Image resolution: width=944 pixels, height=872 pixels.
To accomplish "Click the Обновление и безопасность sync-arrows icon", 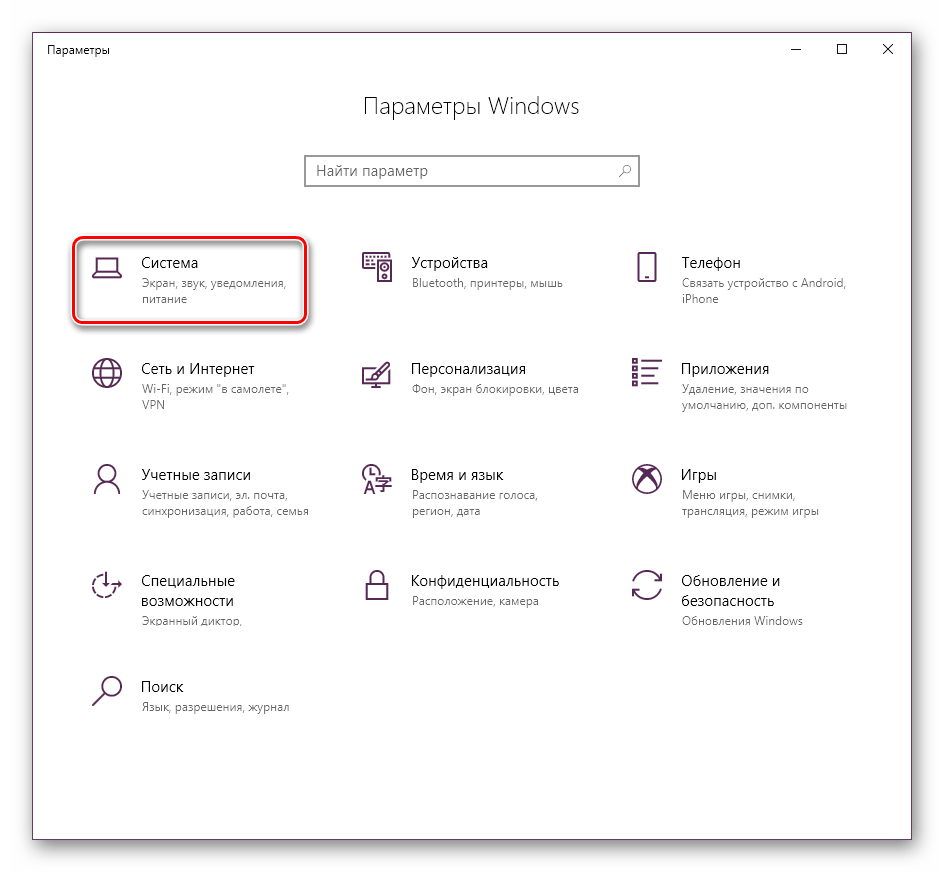I will [x=646, y=585].
